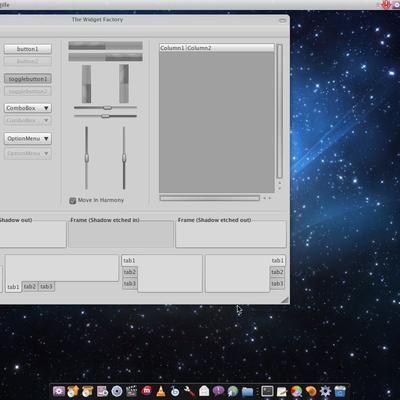Image resolution: width=400 pixels, height=400 pixels.
Task: Click the disc icon in the dock
Action: [x=117, y=391]
